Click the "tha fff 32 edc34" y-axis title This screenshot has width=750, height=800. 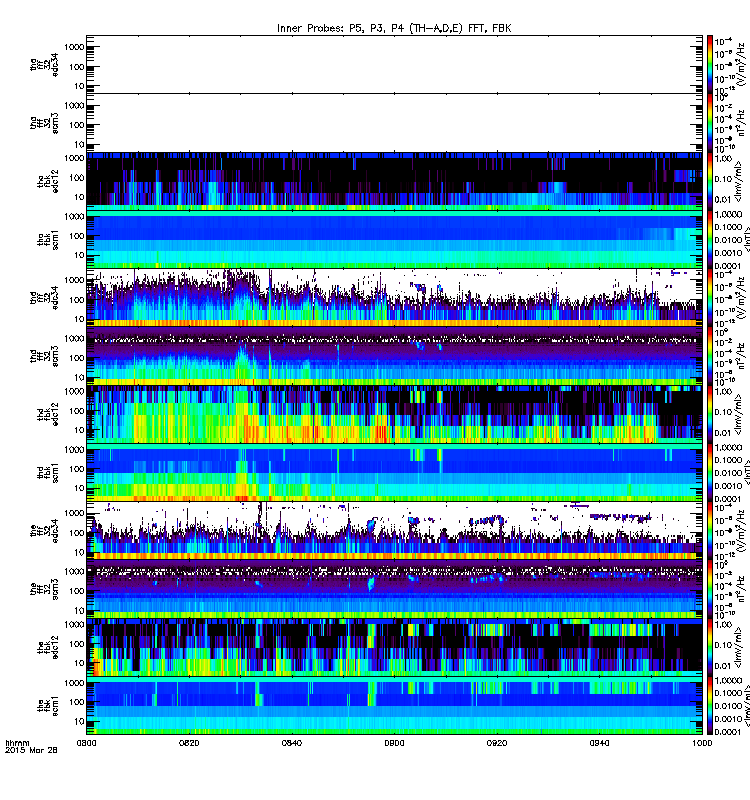(x=44, y=64)
